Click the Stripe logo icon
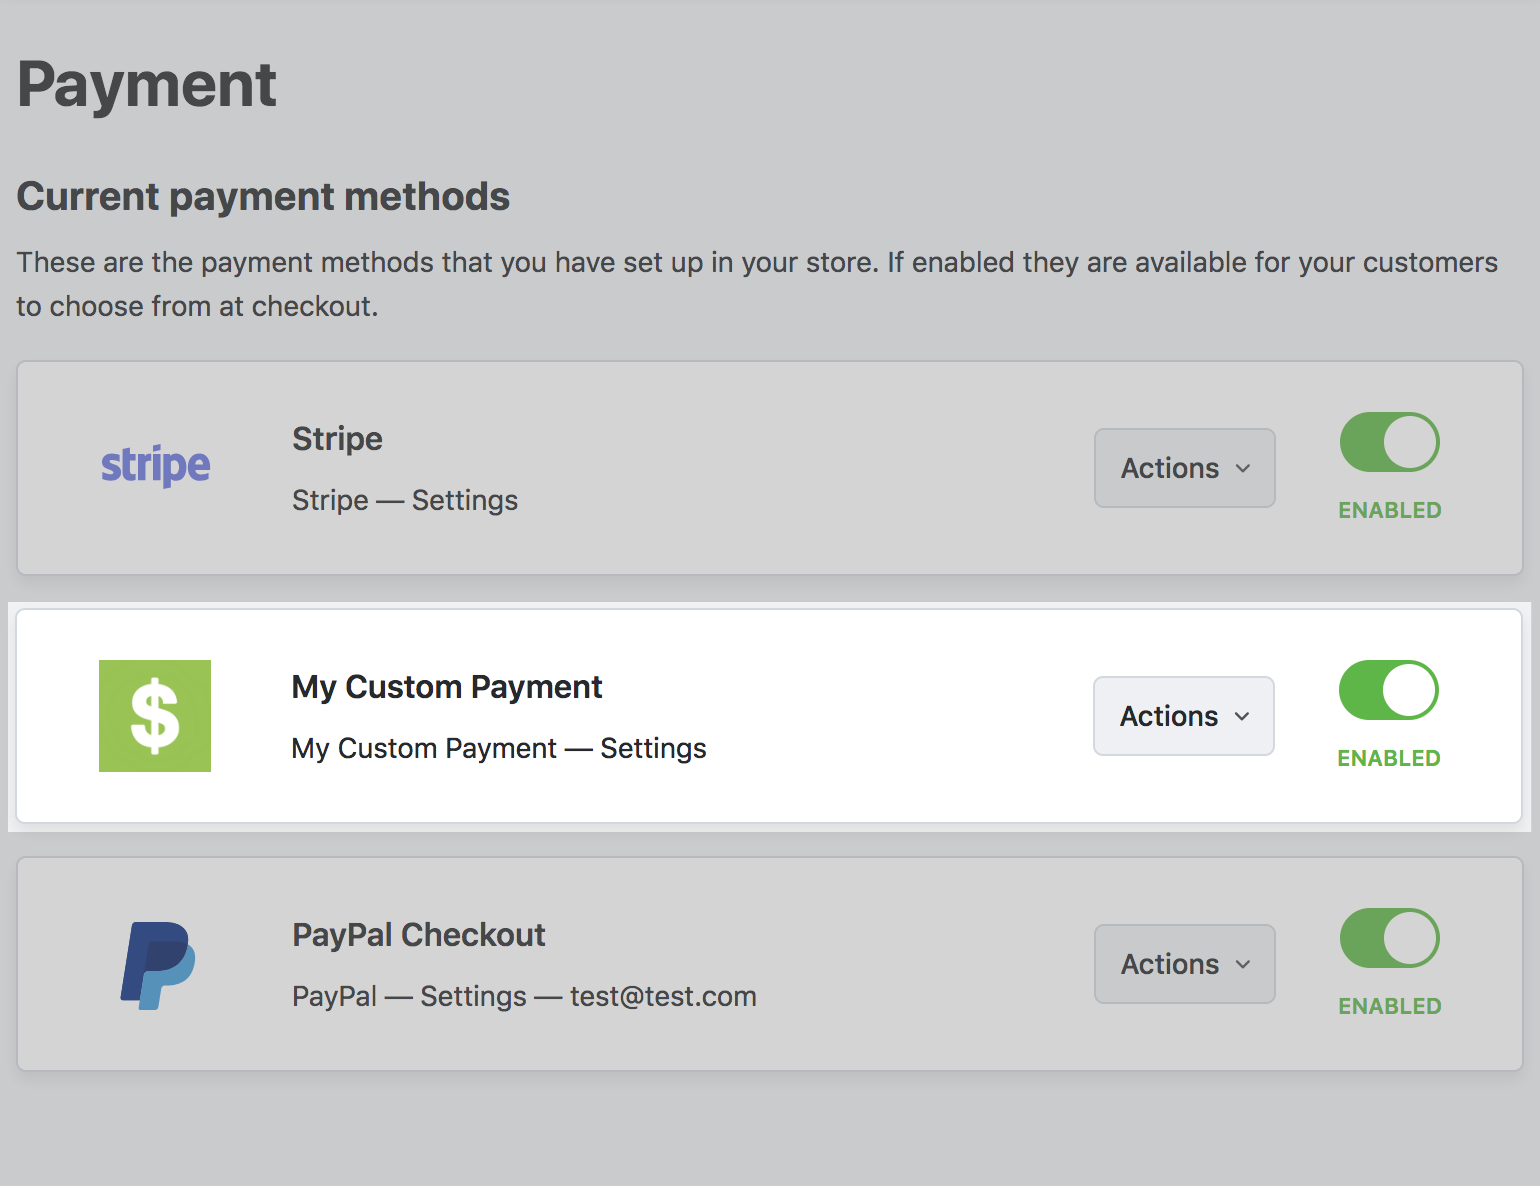 (155, 466)
